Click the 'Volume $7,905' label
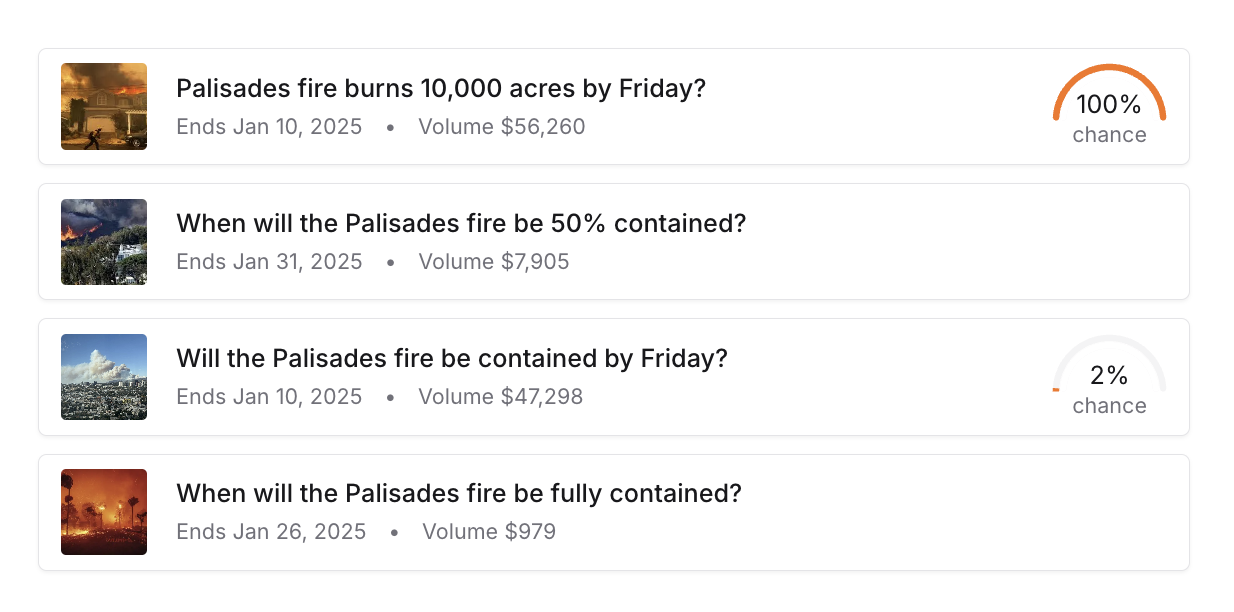 tap(494, 262)
